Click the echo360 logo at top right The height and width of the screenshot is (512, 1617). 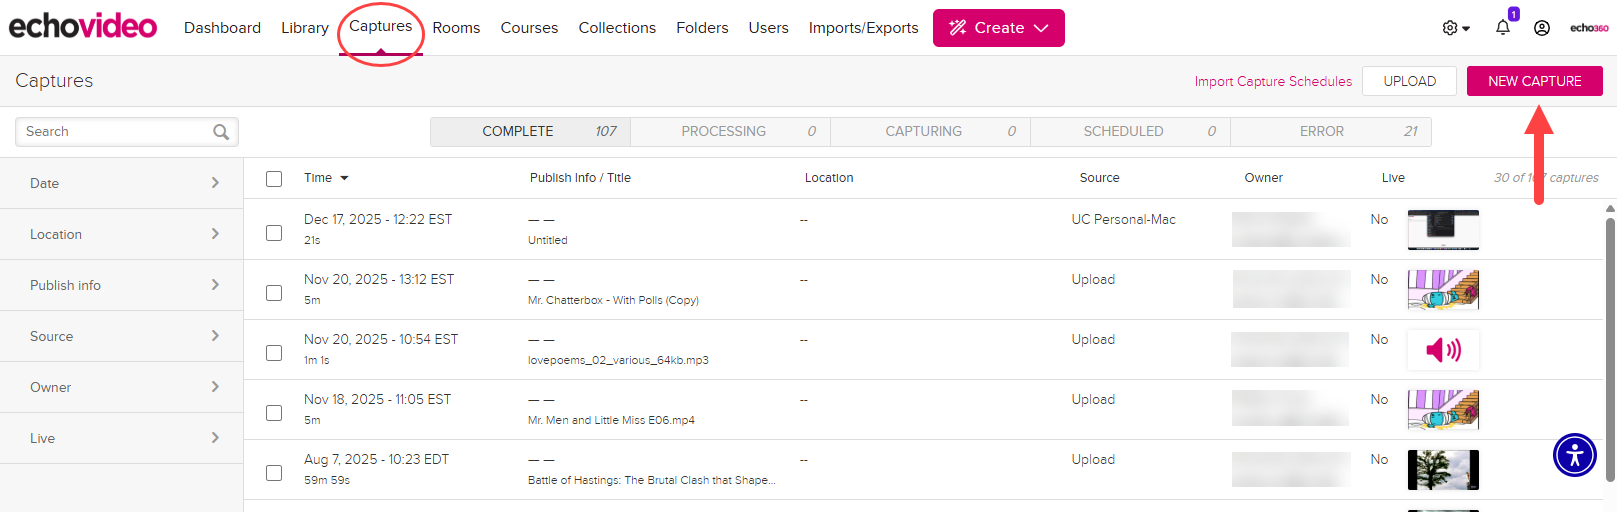(x=1589, y=28)
